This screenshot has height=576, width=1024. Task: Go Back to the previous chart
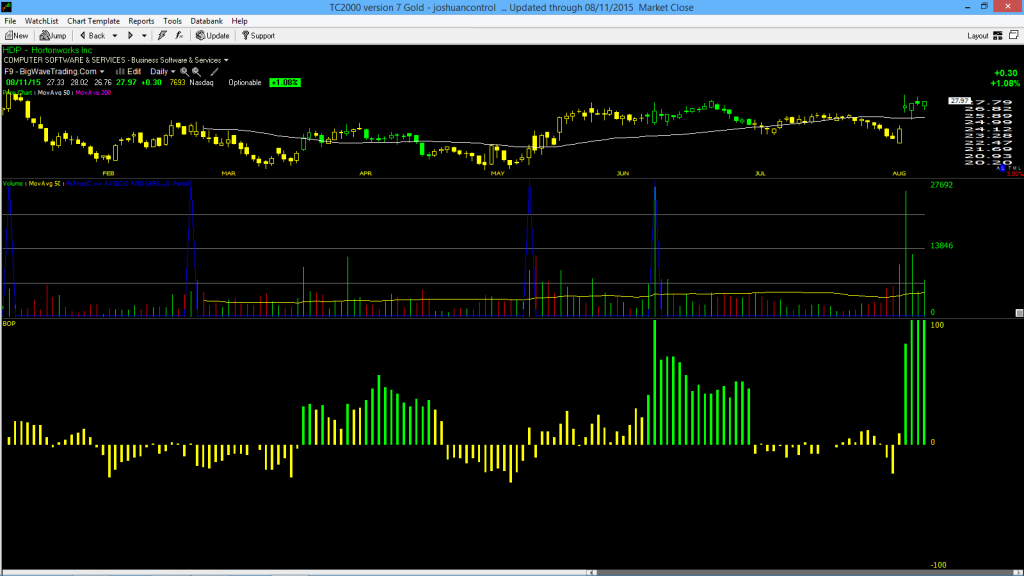point(92,36)
